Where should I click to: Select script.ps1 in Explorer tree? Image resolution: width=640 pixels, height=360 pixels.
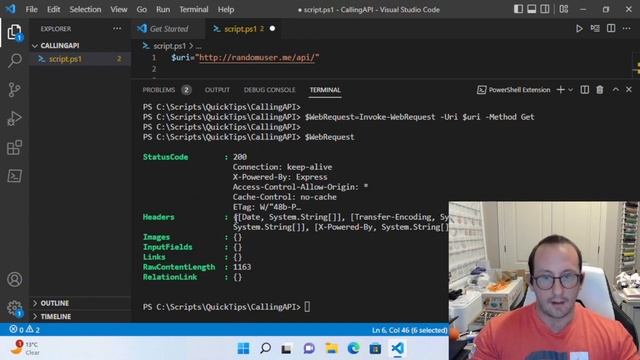click(x=80, y=59)
